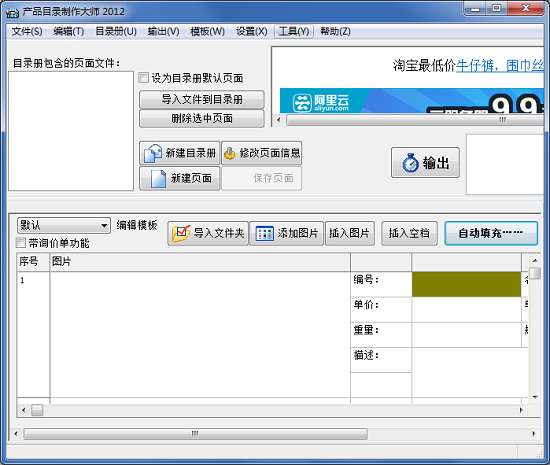Click the 自动填充 button
Viewport: 550px width, 465px height.
click(x=491, y=233)
